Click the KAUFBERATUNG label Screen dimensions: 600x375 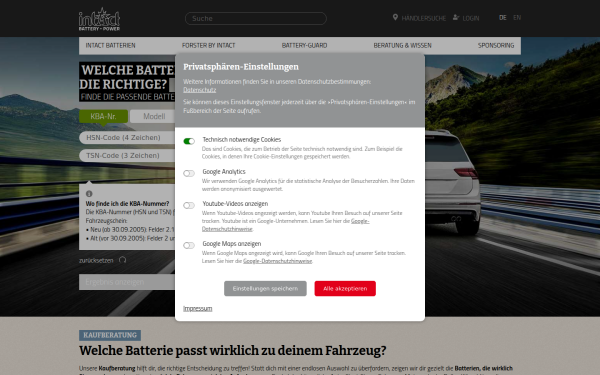click(110, 335)
